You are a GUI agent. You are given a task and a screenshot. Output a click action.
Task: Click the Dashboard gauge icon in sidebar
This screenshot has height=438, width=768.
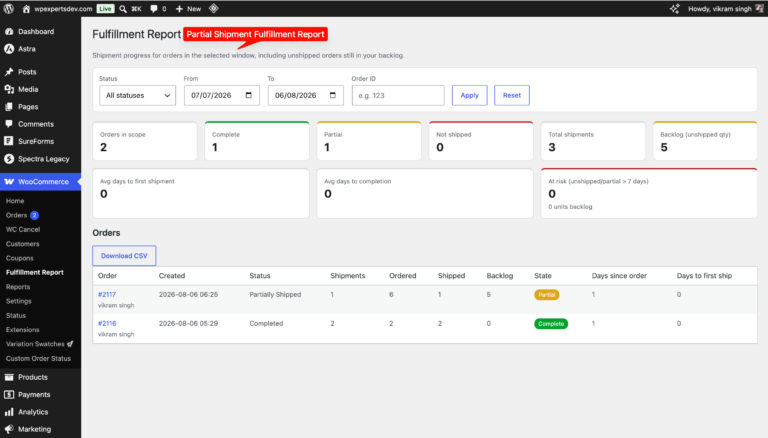tap(9, 31)
